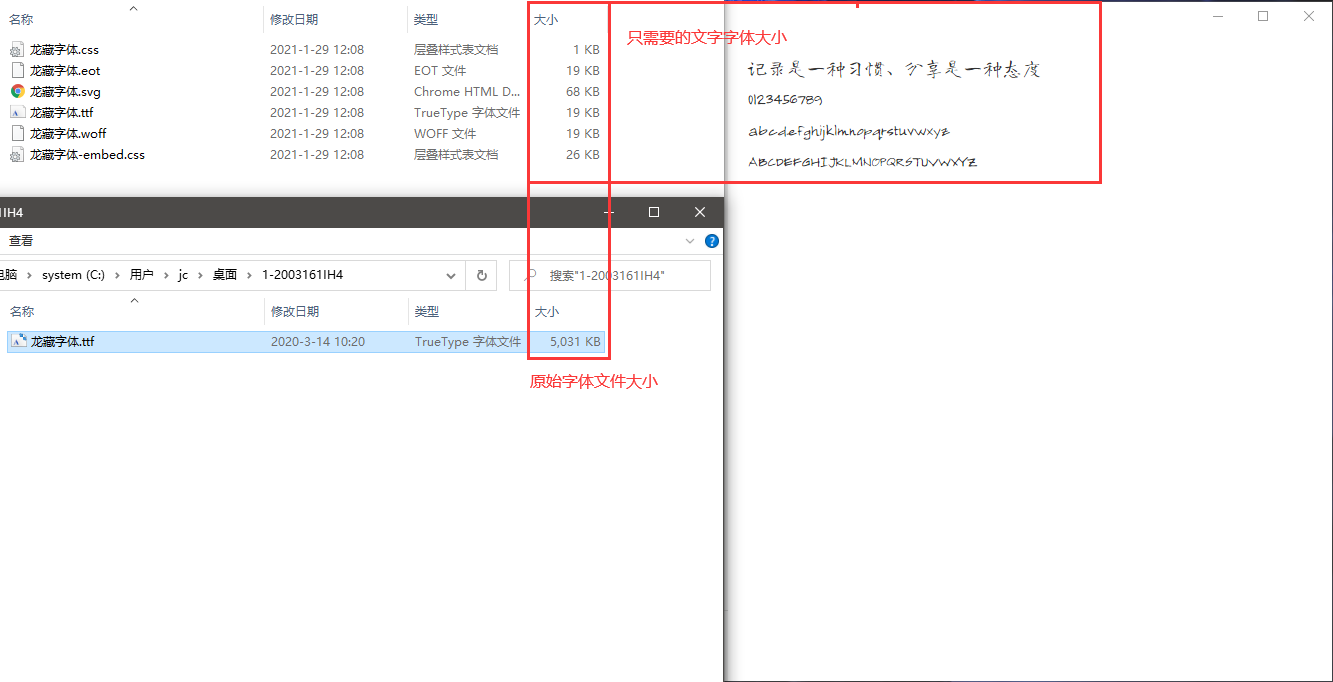Open the 查看 ribbon tab

pyautogui.click(x=21, y=241)
